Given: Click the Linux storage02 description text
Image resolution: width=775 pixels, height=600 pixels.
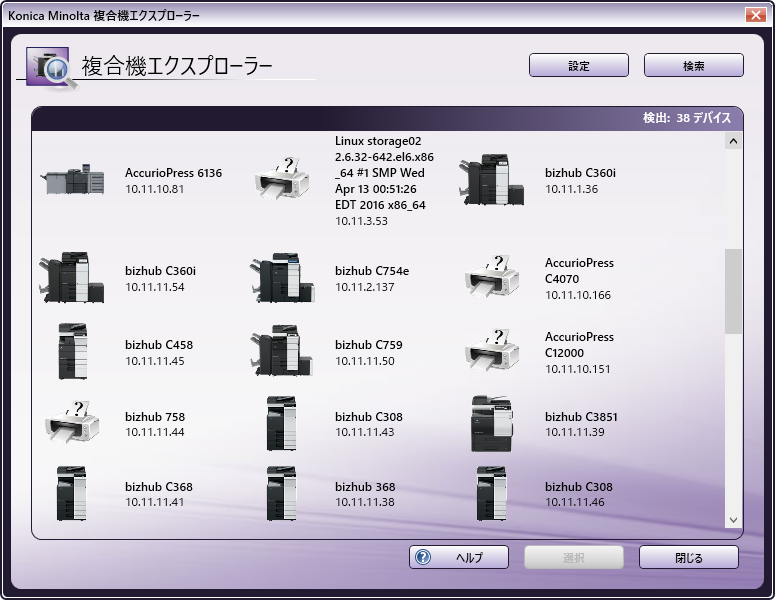Looking at the screenshot, I should (x=384, y=173).
